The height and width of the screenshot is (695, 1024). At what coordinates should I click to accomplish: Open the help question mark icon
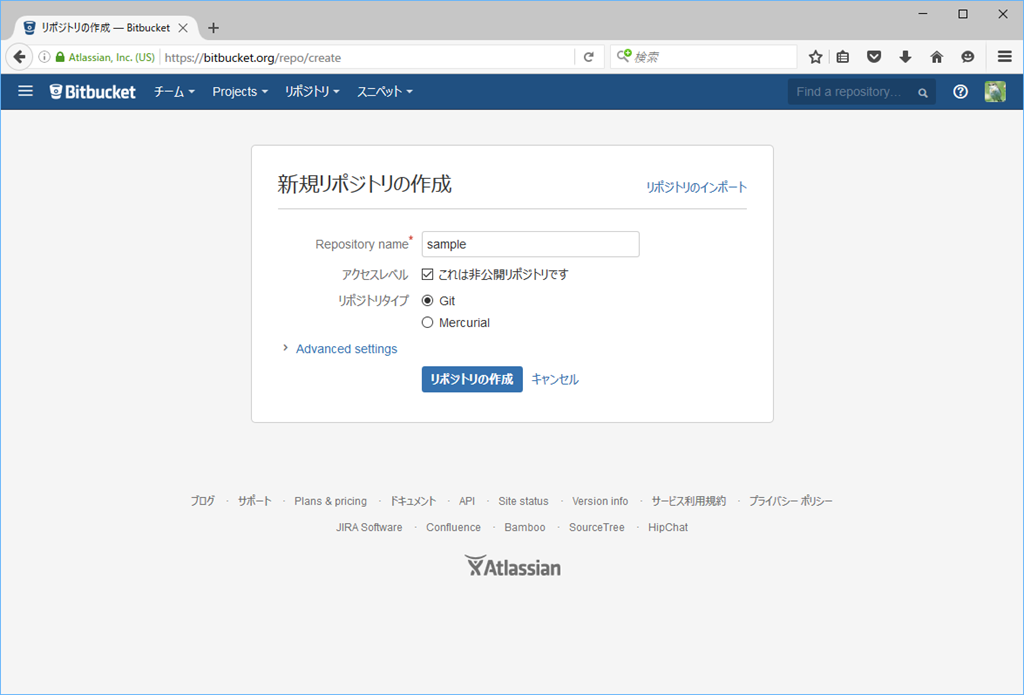960,92
